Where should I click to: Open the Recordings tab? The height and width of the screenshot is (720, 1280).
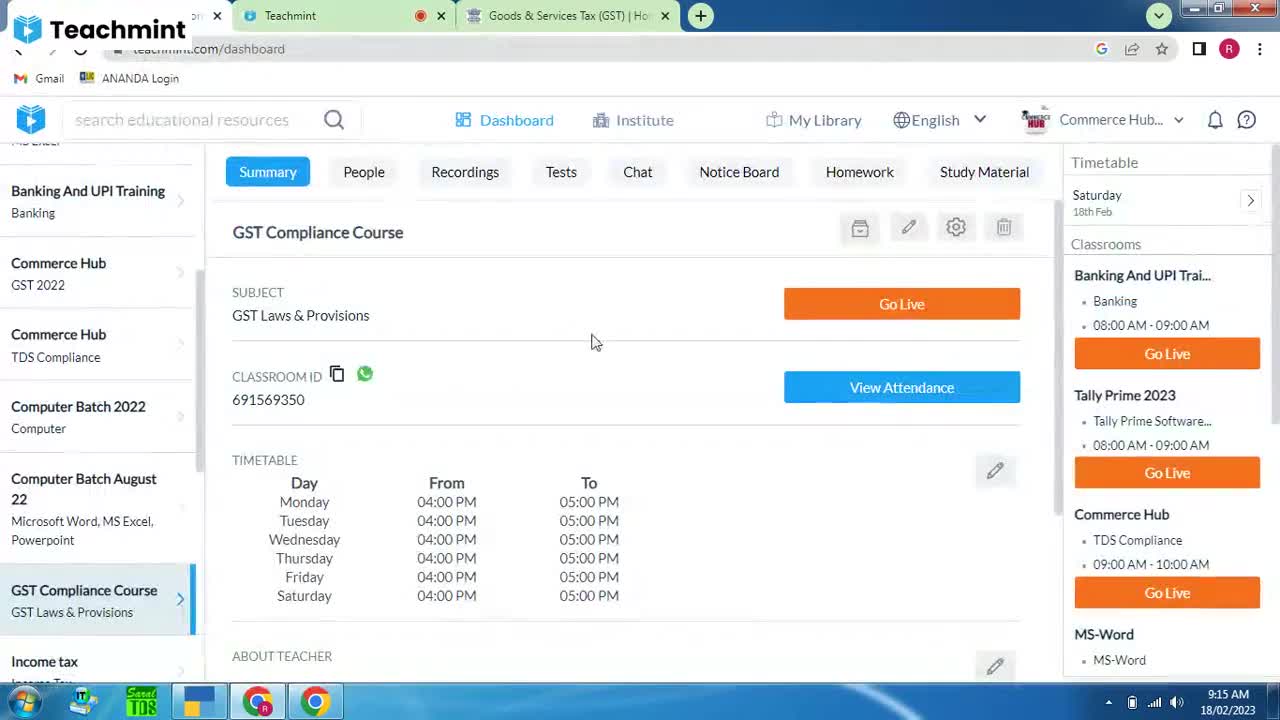click(x=465, y=172)
